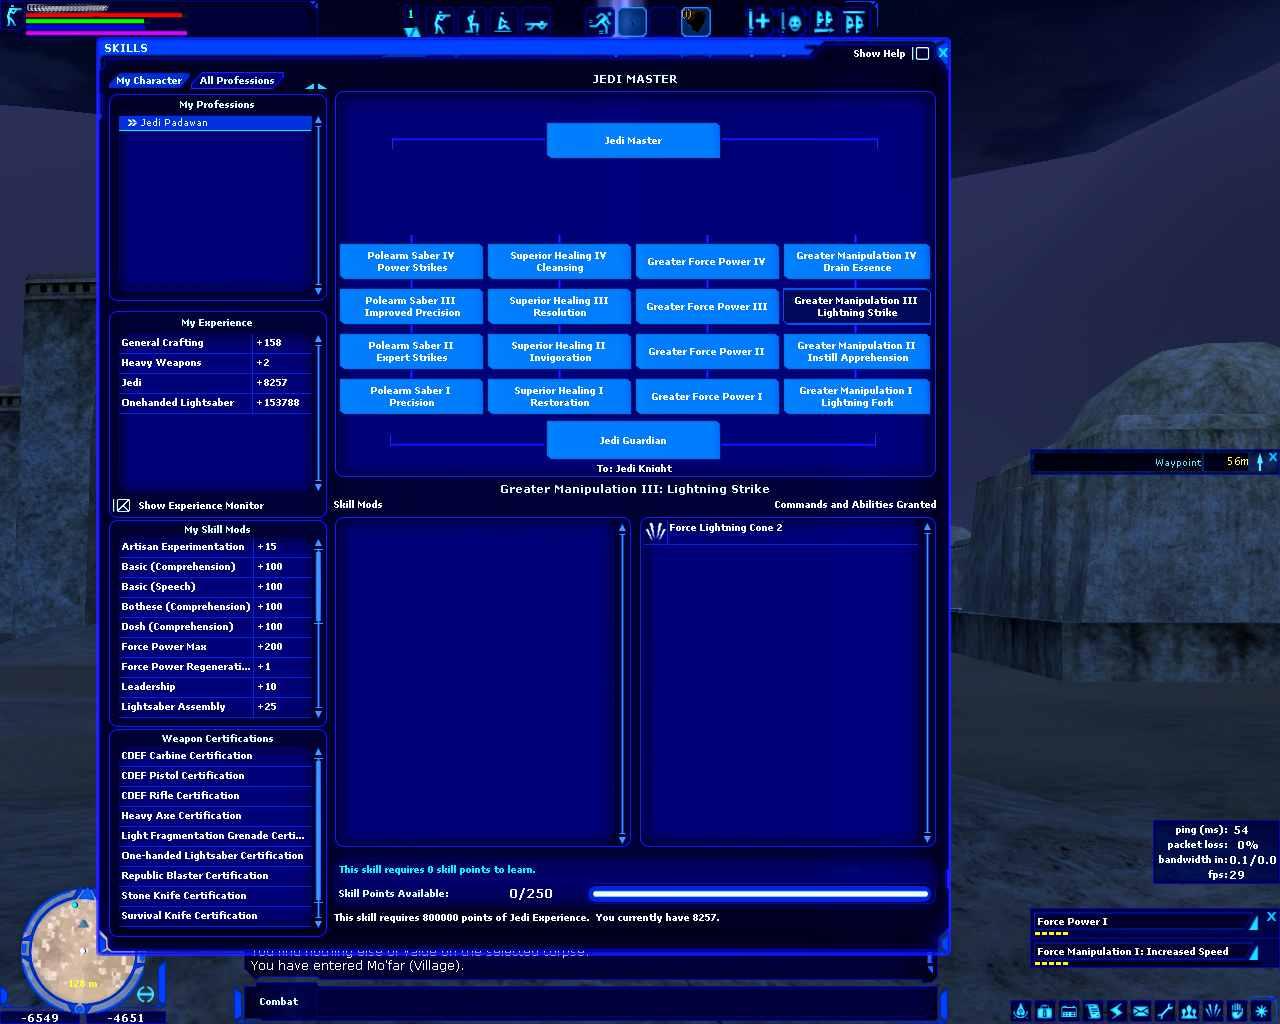
Task: Enable Show Experience Monitor checkbox
Action: [x=122, y=505]
